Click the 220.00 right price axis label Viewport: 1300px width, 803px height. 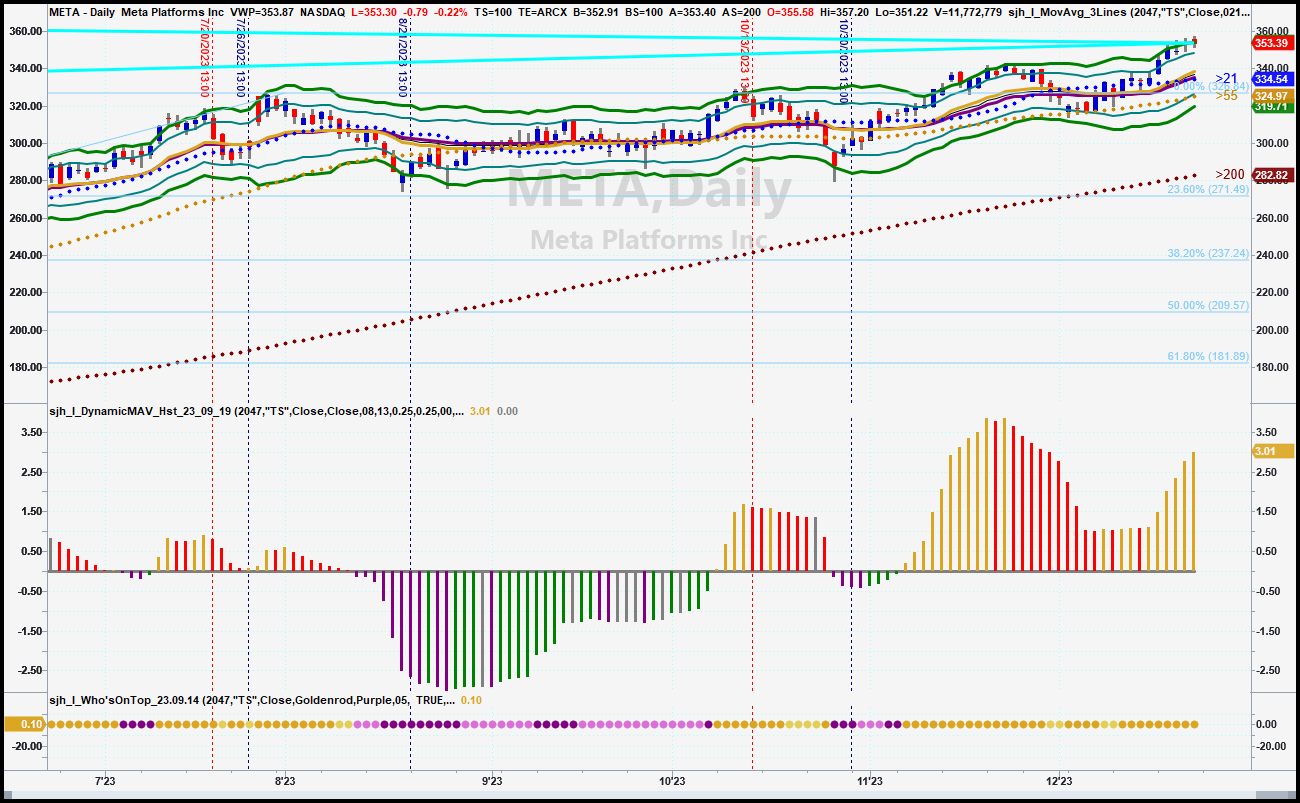[x=1274, y=293]
